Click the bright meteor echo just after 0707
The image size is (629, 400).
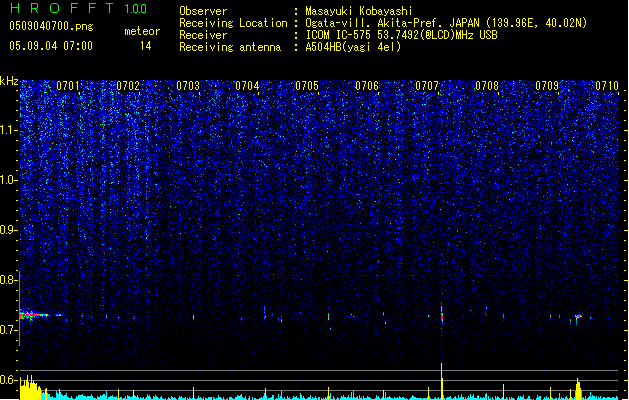click(442, 316)
